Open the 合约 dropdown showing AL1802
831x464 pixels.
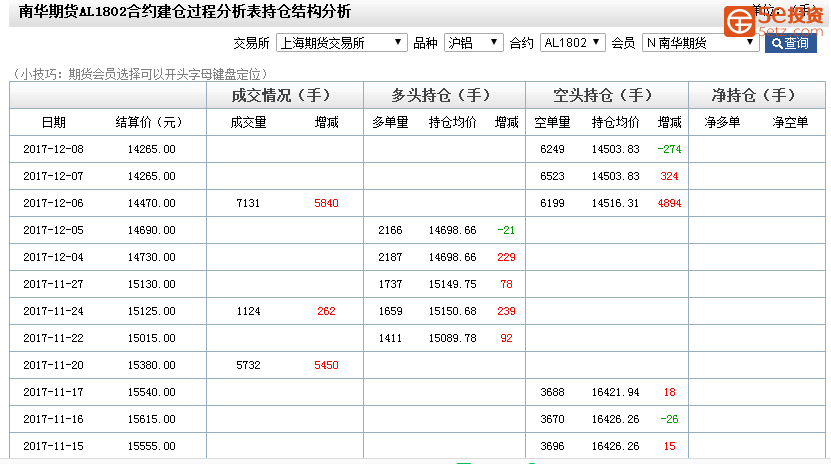572,43
